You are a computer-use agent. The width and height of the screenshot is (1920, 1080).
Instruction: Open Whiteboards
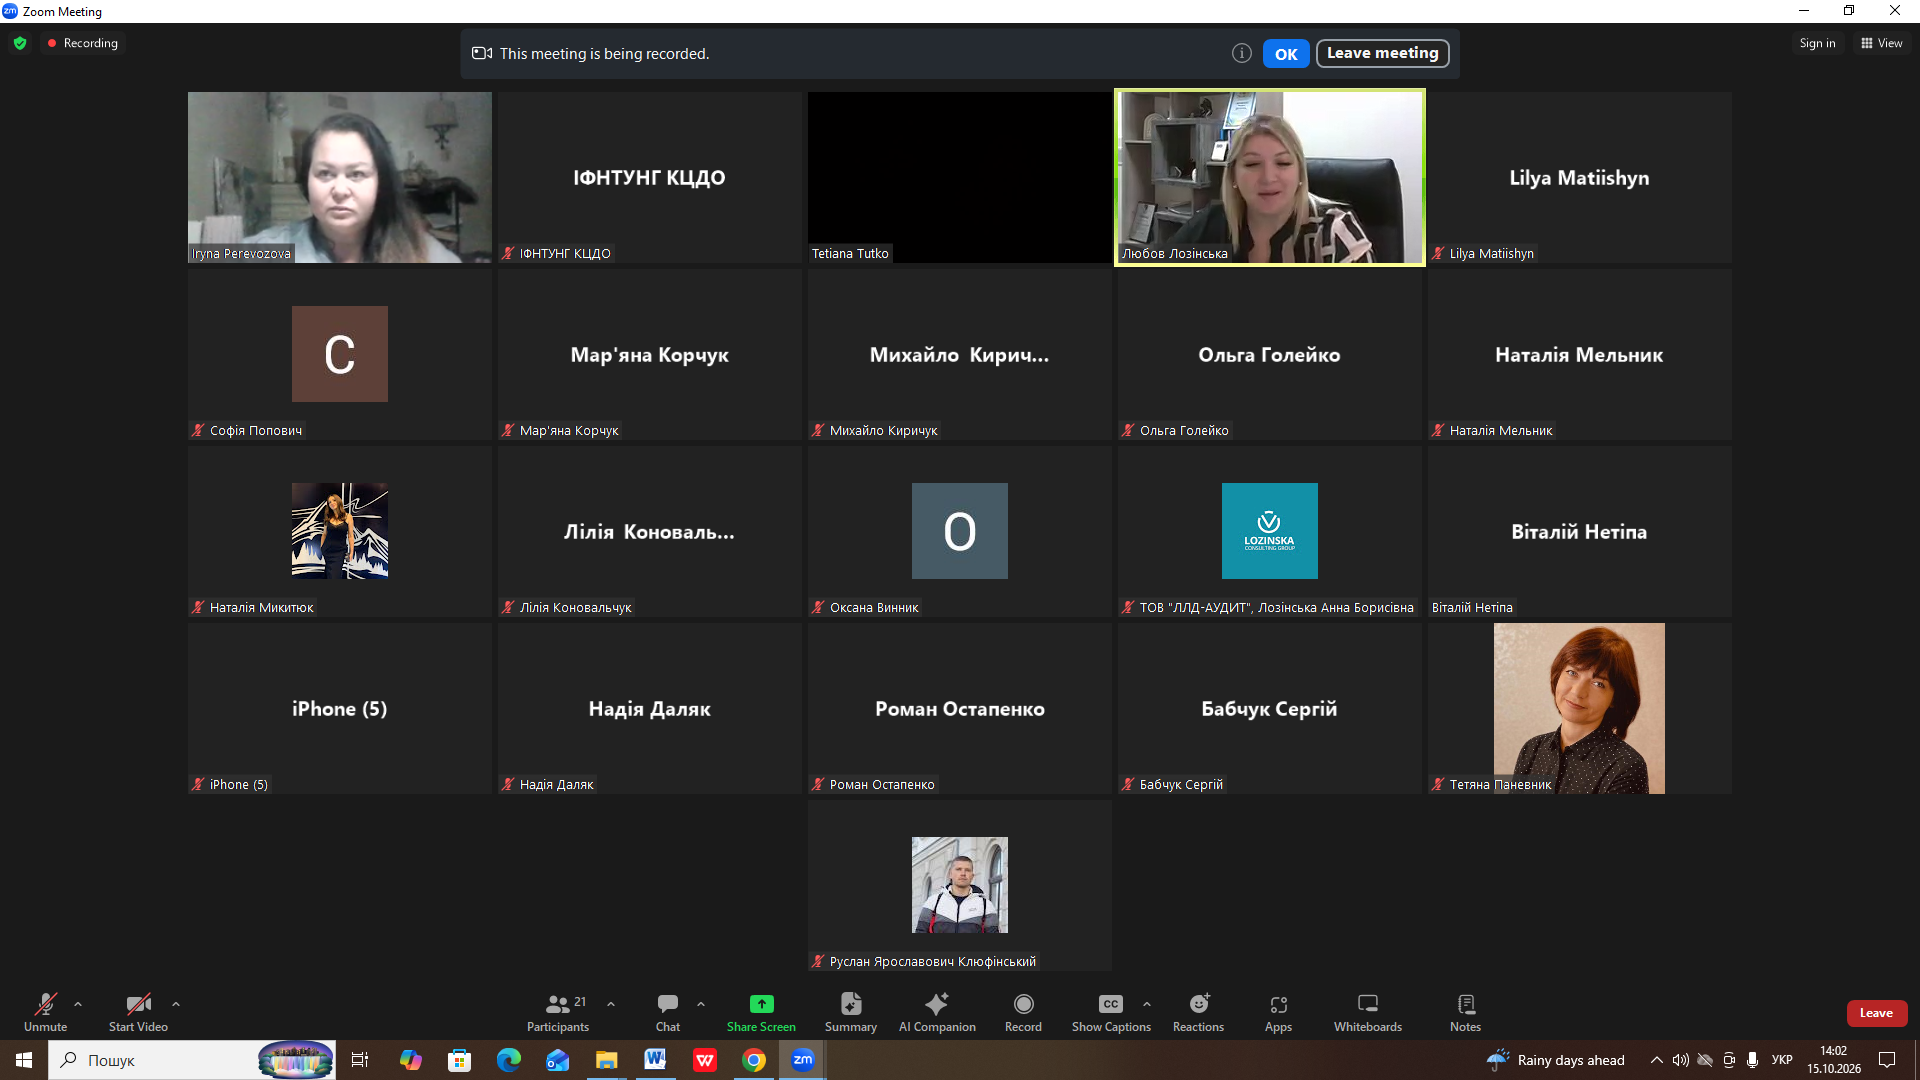click(1367, 1012)
